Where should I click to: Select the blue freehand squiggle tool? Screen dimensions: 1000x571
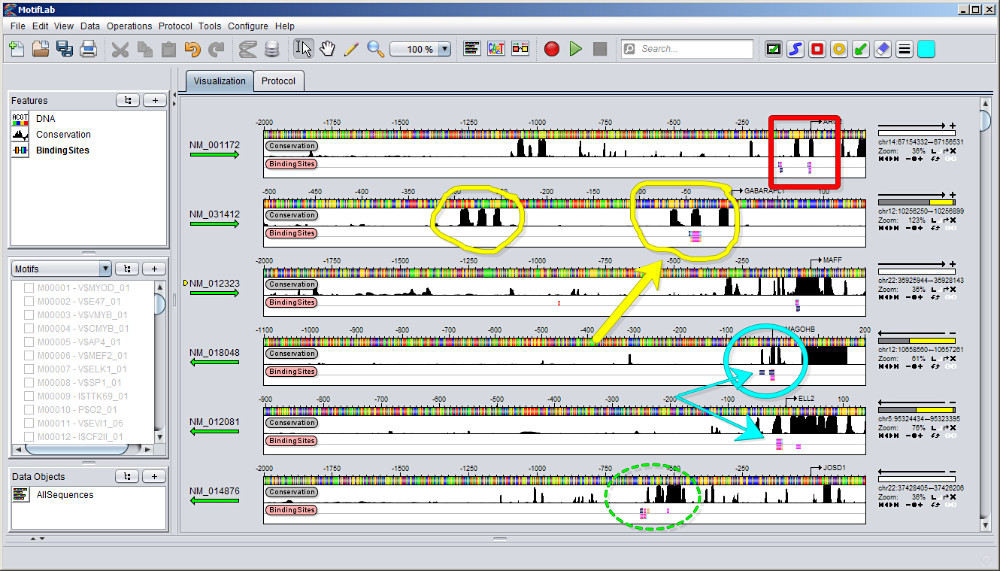coord(795,49)
